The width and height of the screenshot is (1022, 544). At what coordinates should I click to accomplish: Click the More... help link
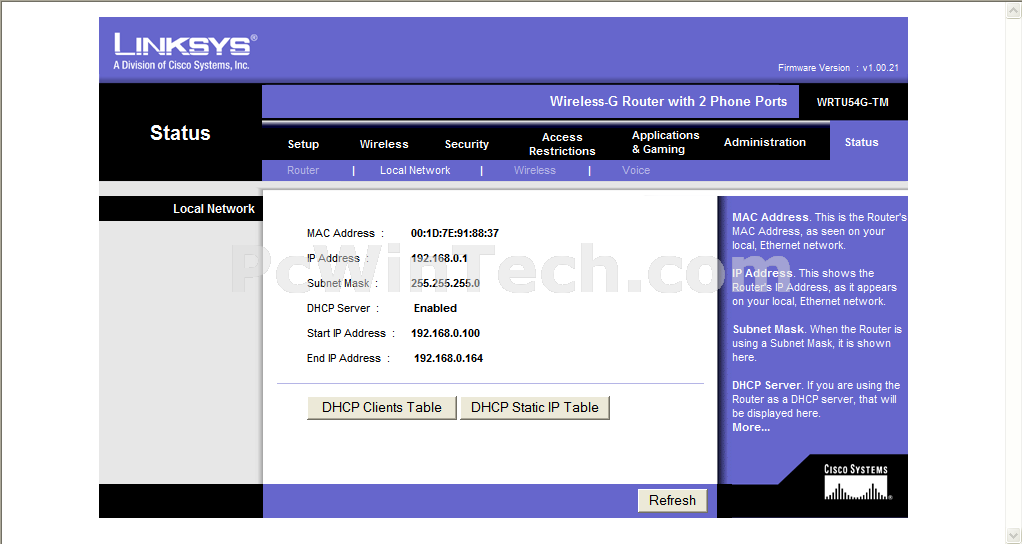coord(751,427)
